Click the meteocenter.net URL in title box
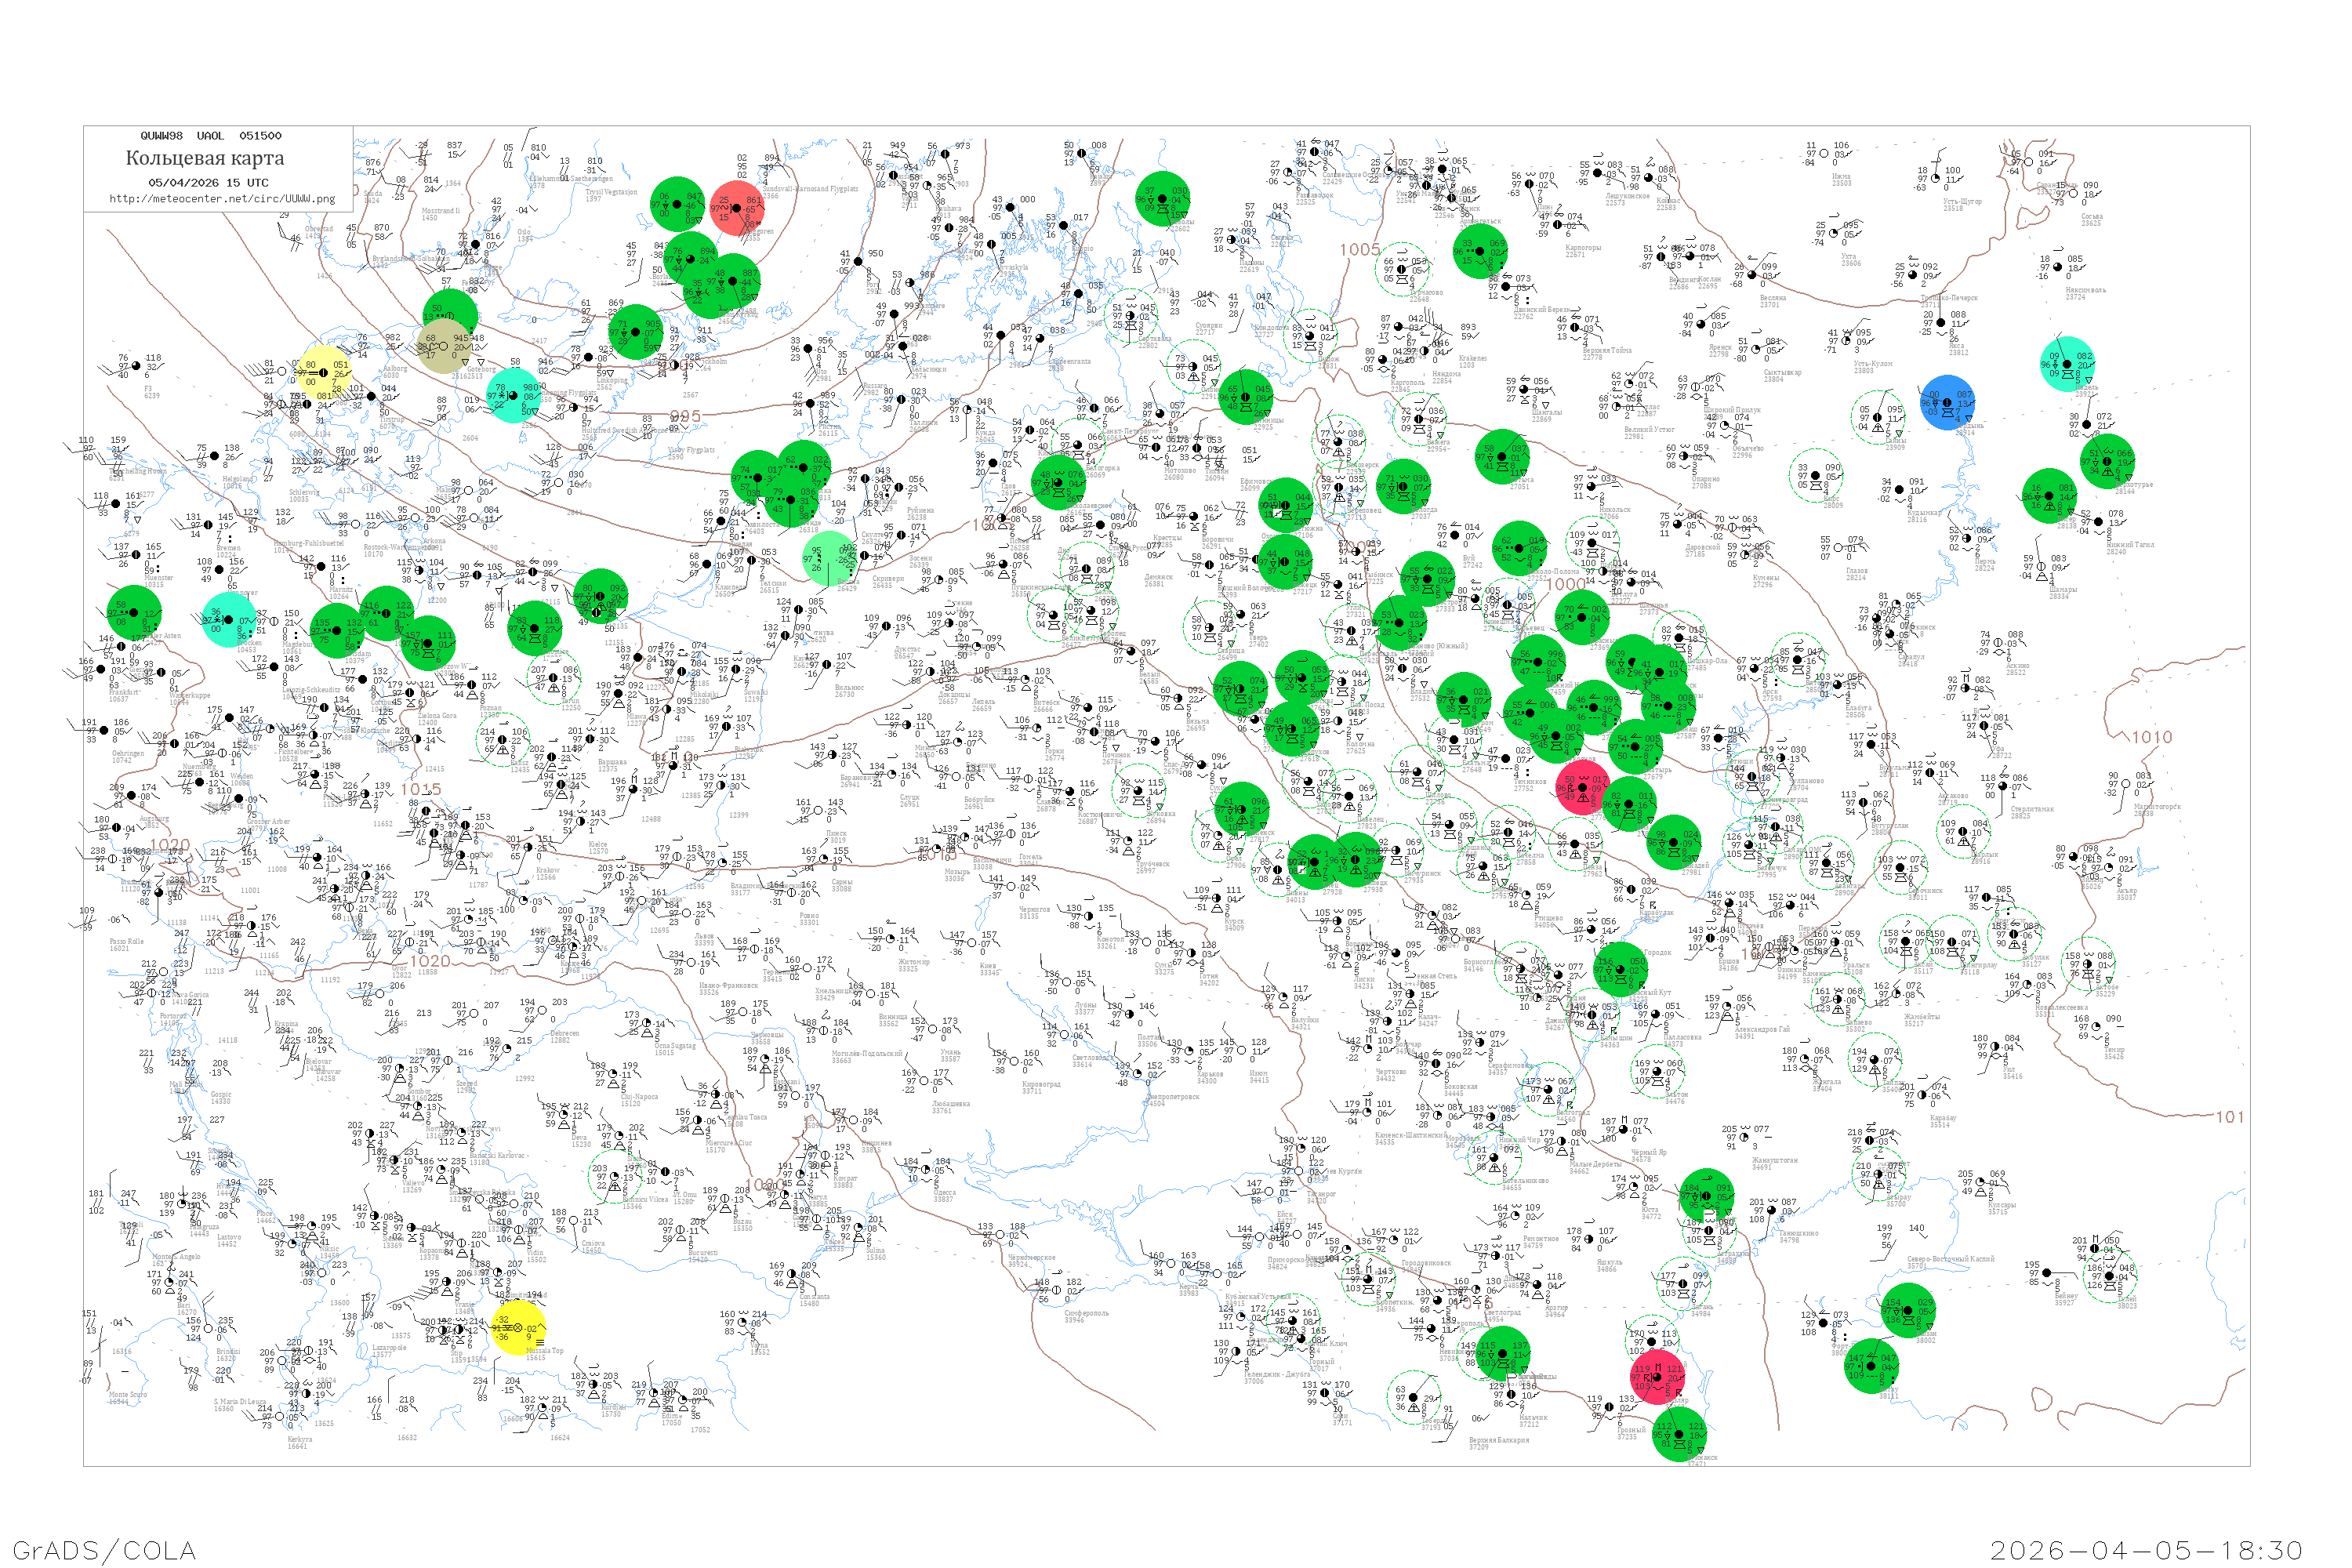The image size is (2352, 1568). pos(222,199)
